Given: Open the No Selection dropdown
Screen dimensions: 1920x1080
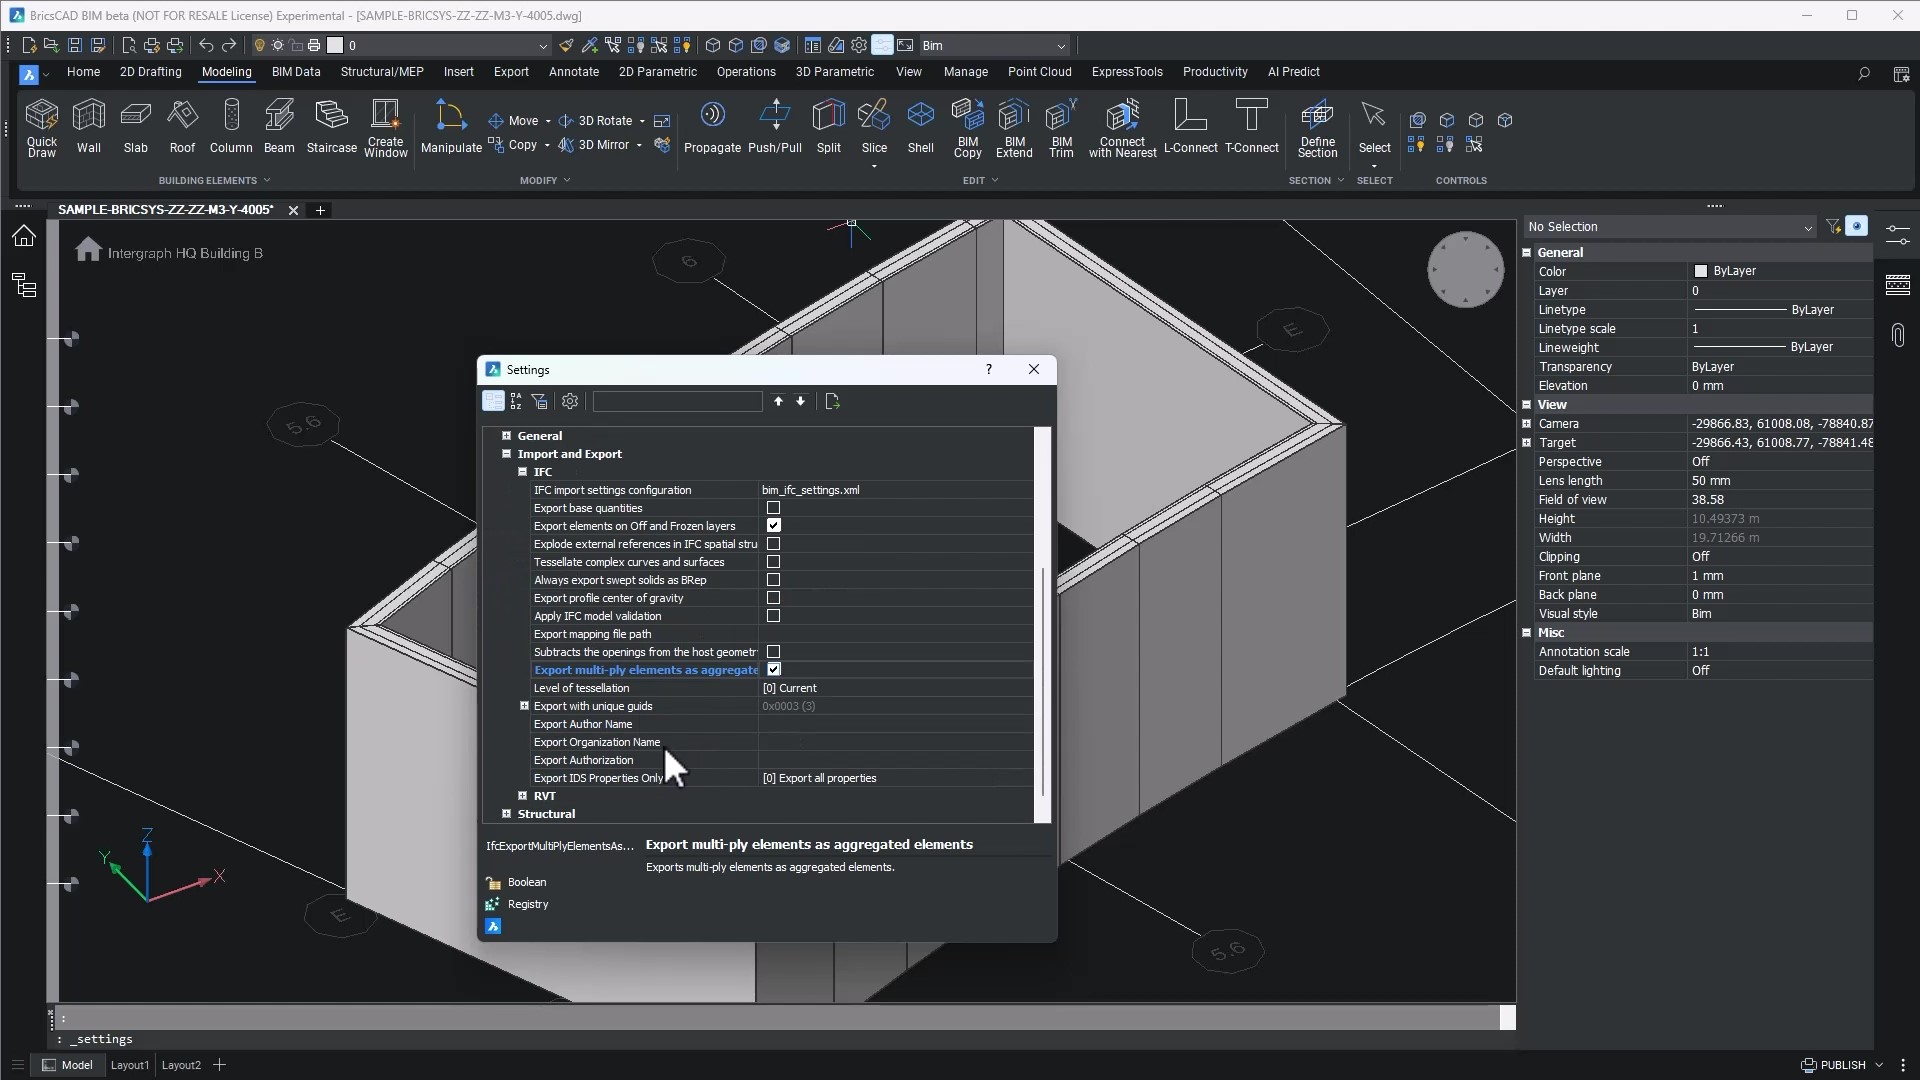Looking at the screenshot, I should tap(1670, 227).
